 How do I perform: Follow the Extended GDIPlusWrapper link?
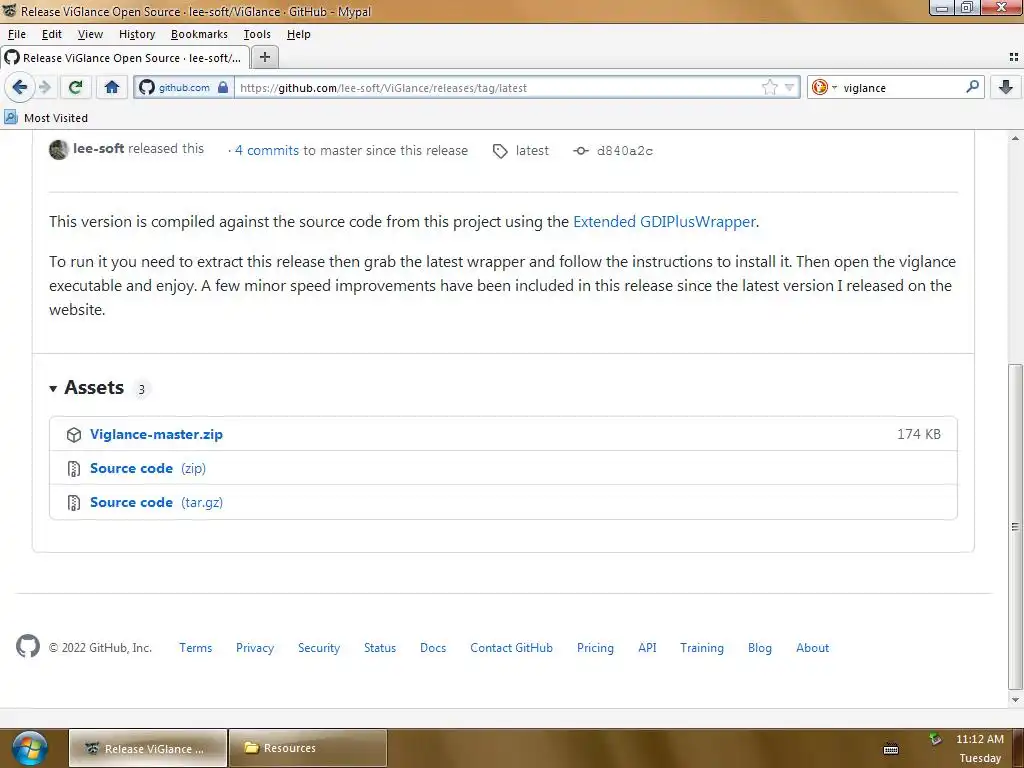tap(664, 221)
